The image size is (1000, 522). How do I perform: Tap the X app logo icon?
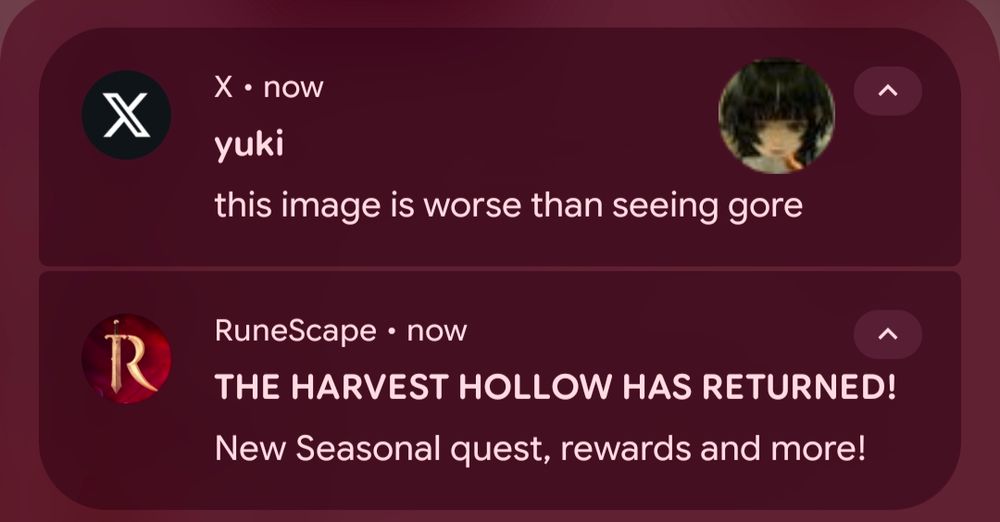coord(126,115)
